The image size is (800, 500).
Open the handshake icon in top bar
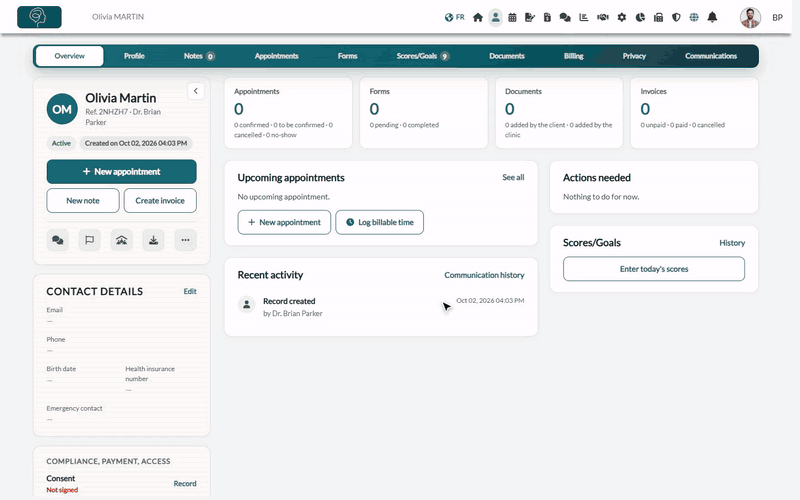(603, 17)
